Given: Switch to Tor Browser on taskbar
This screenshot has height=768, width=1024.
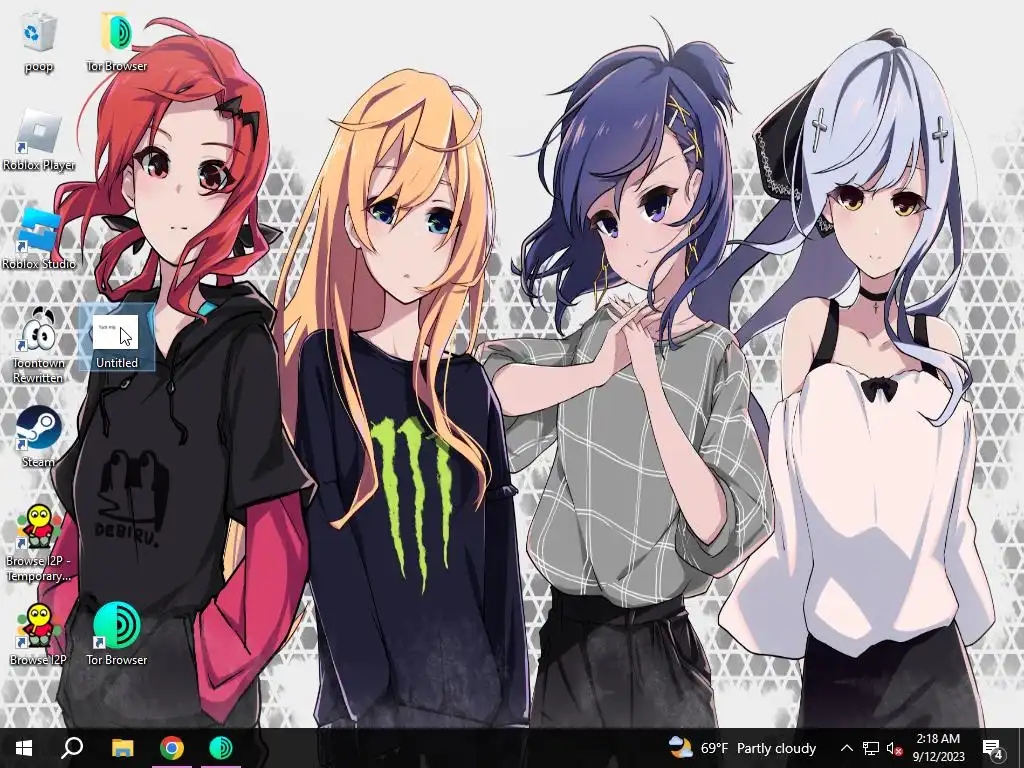Looking at the screenshot, I should click(x=221, y=748).
